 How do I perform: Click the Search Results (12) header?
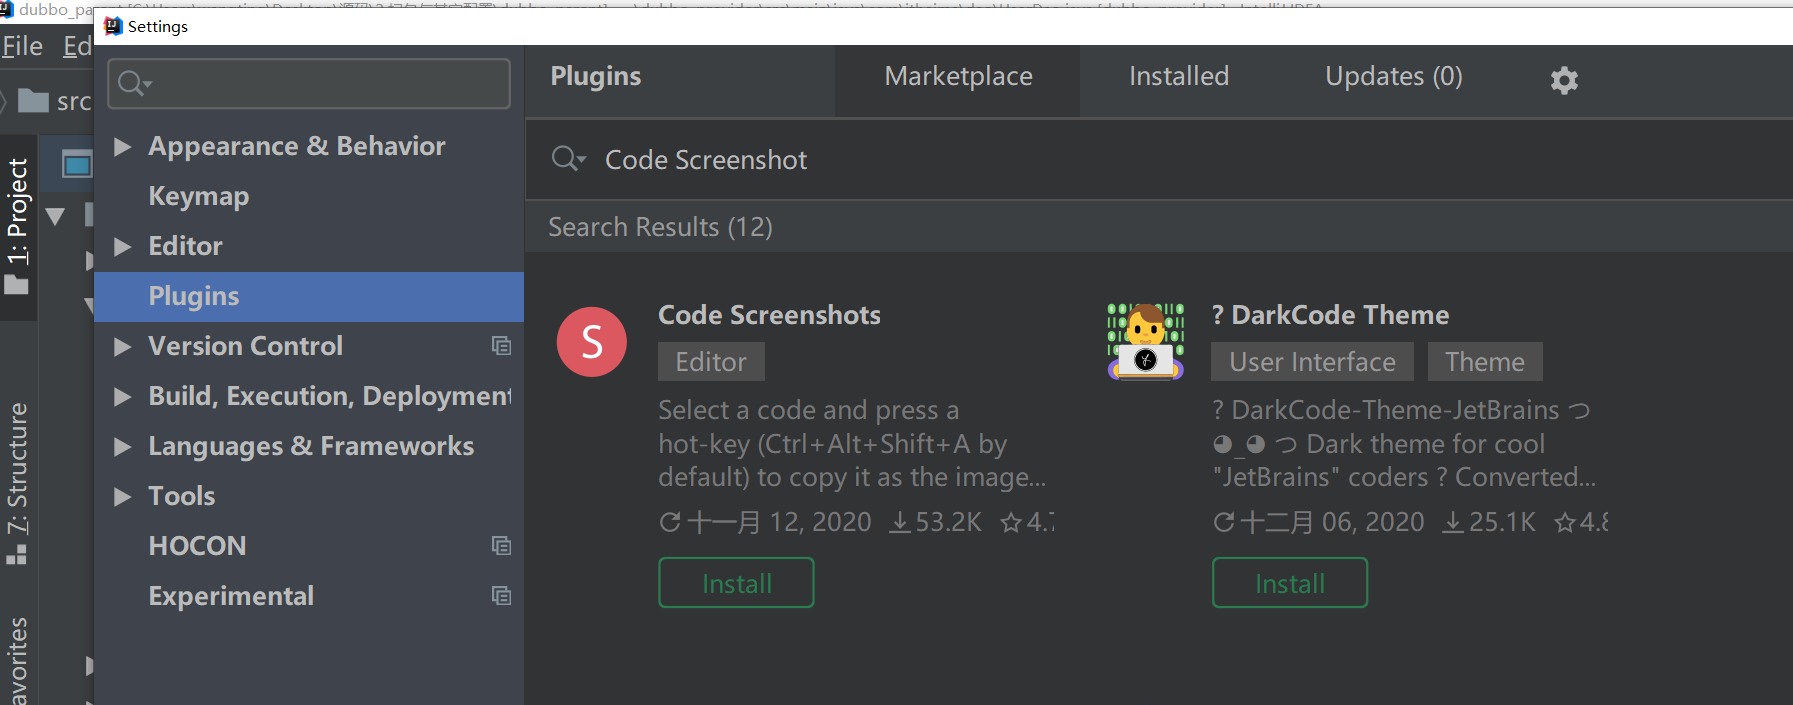pos(660,227)
